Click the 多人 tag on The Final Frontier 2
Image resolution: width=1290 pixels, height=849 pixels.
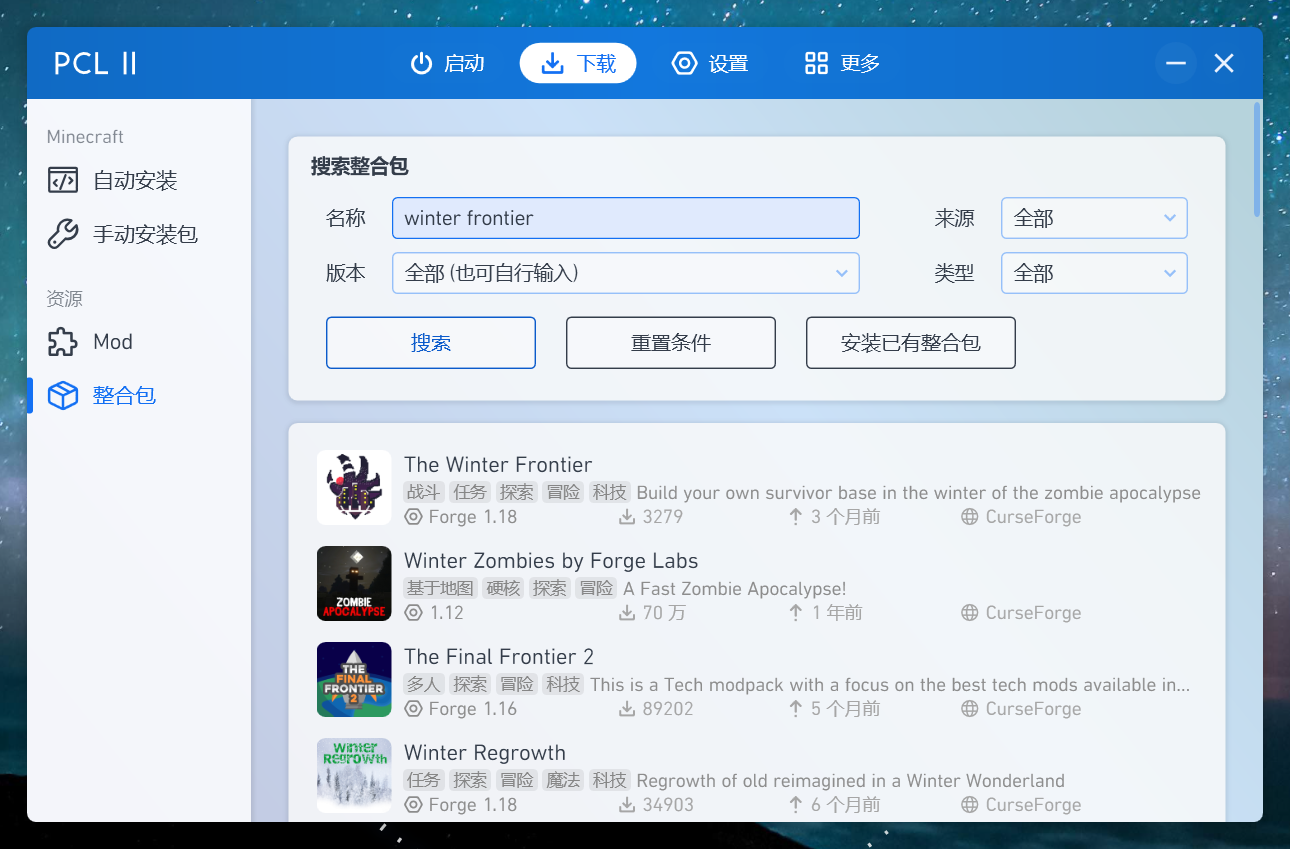tap(424, 685)
